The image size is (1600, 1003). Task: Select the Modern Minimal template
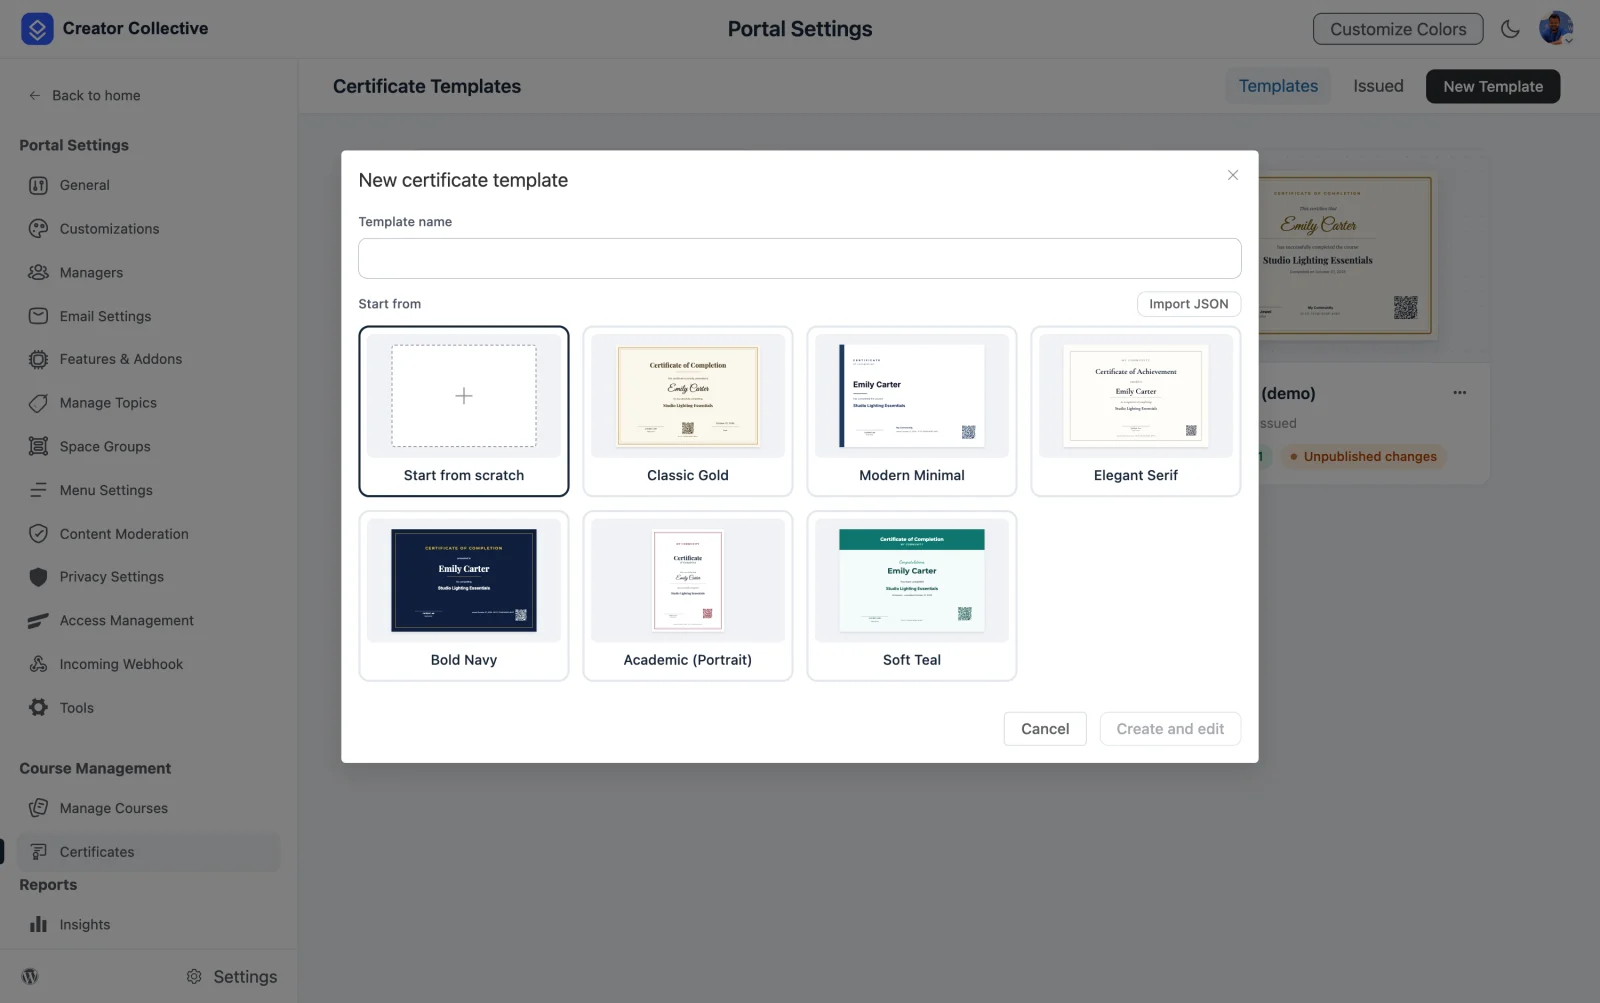click(912, 411)
